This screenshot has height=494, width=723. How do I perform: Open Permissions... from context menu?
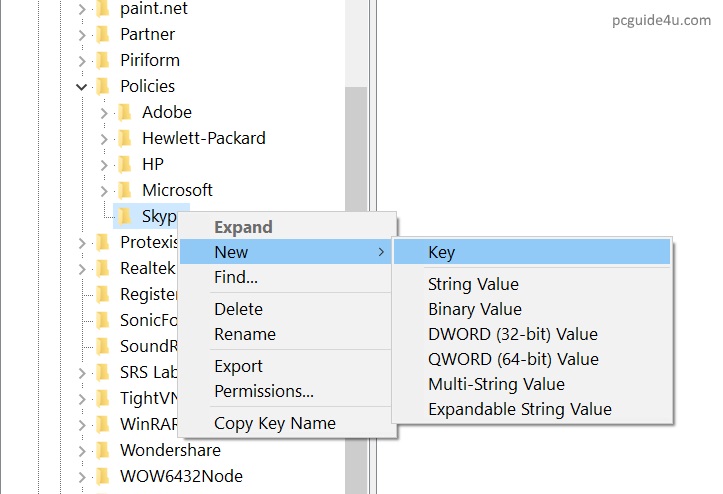point(264,391)
